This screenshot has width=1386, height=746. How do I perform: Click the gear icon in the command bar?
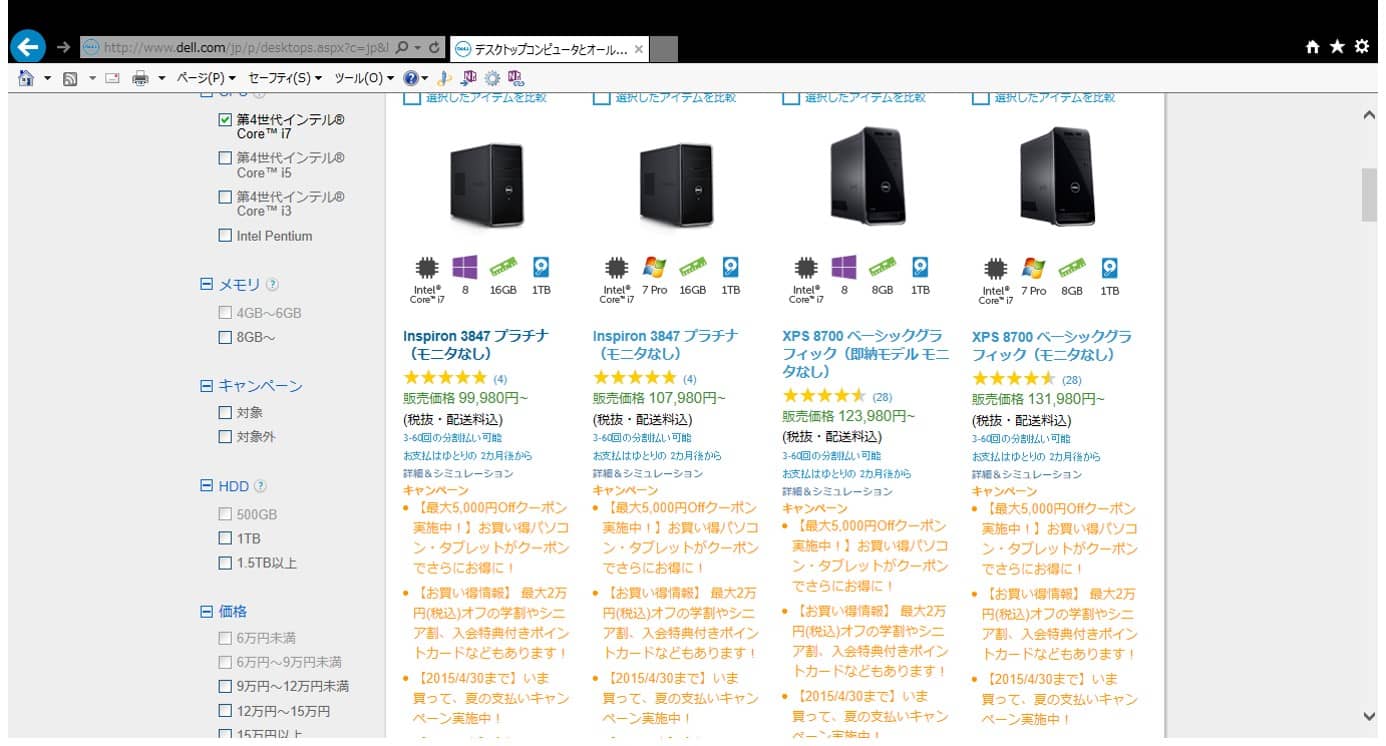(x=492, y=78)
